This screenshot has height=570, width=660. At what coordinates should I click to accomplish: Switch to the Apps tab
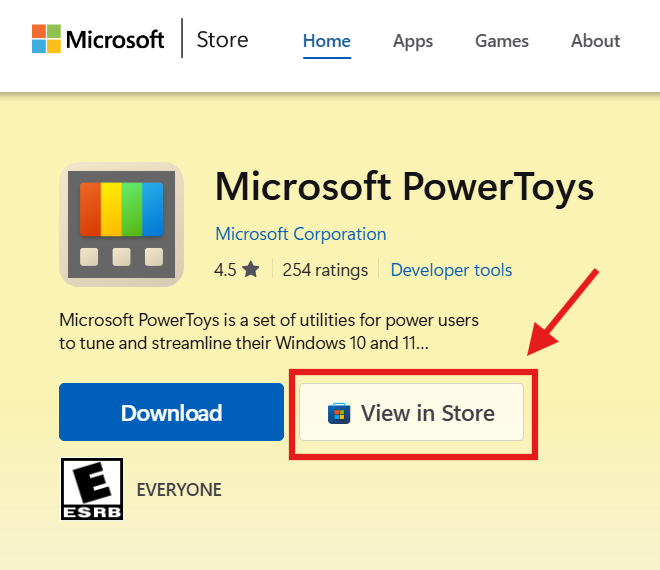pos(413,41)
